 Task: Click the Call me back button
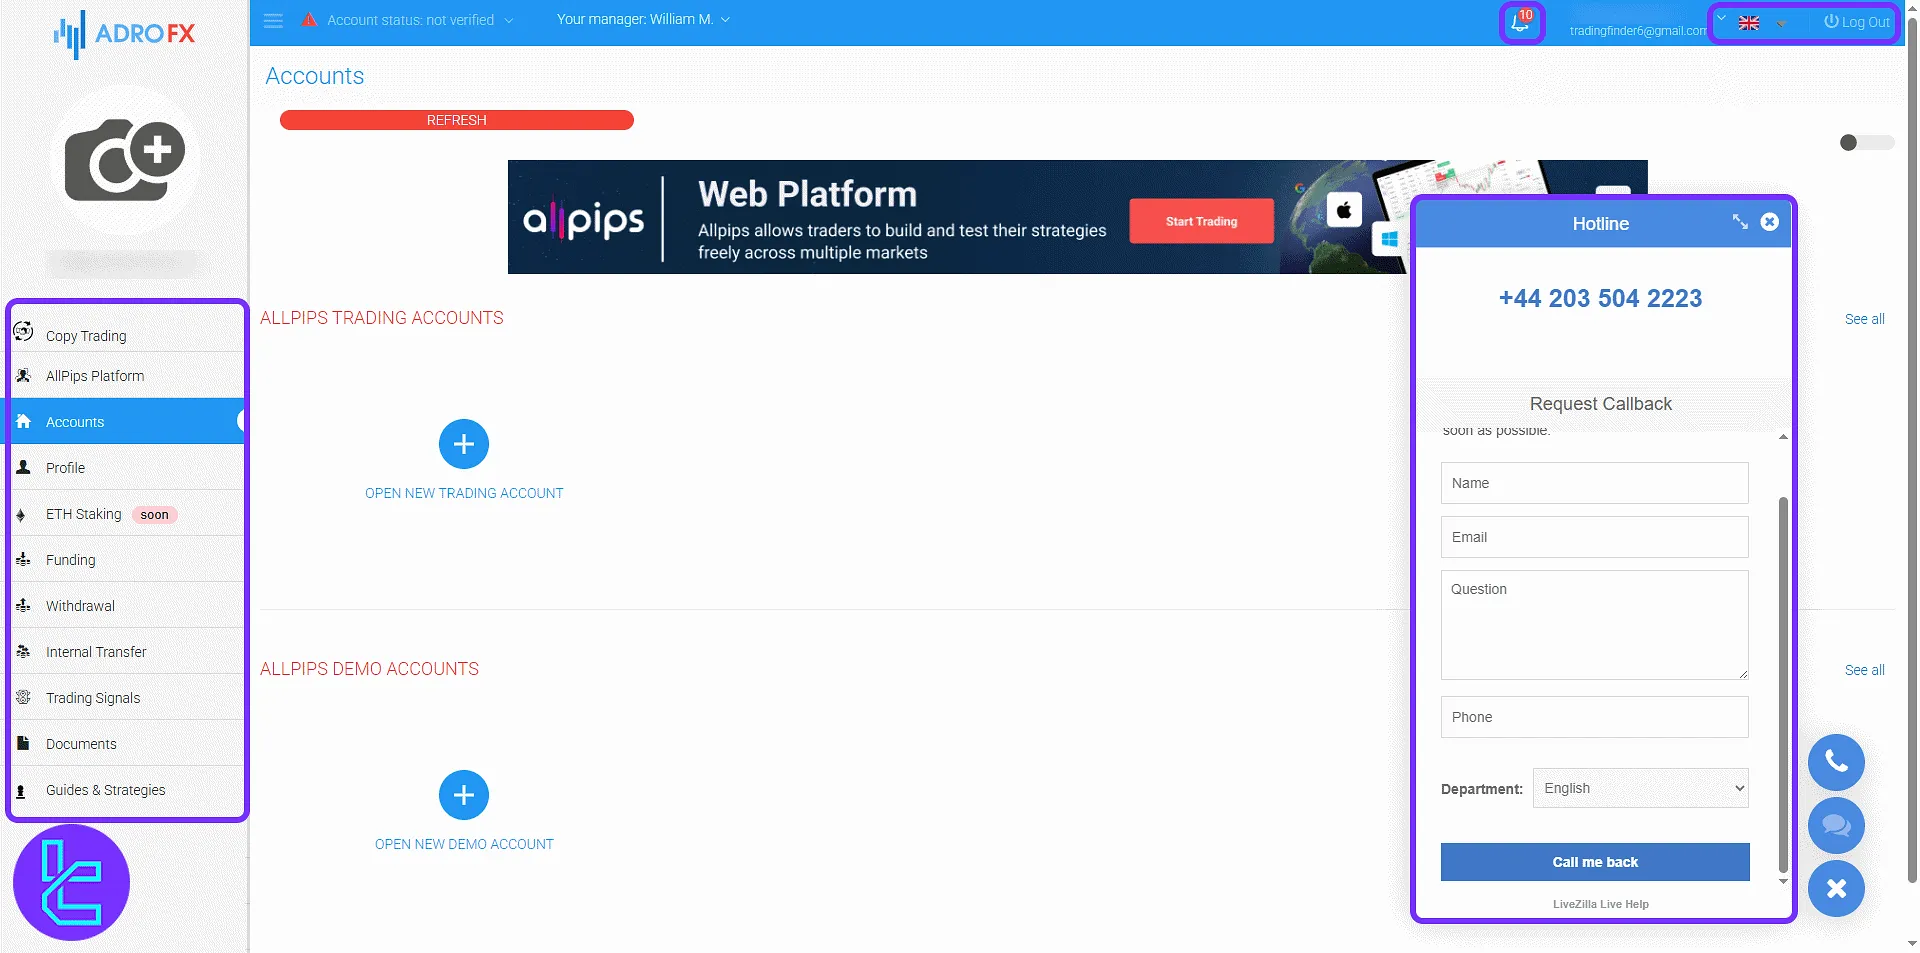pos(1595,862)
